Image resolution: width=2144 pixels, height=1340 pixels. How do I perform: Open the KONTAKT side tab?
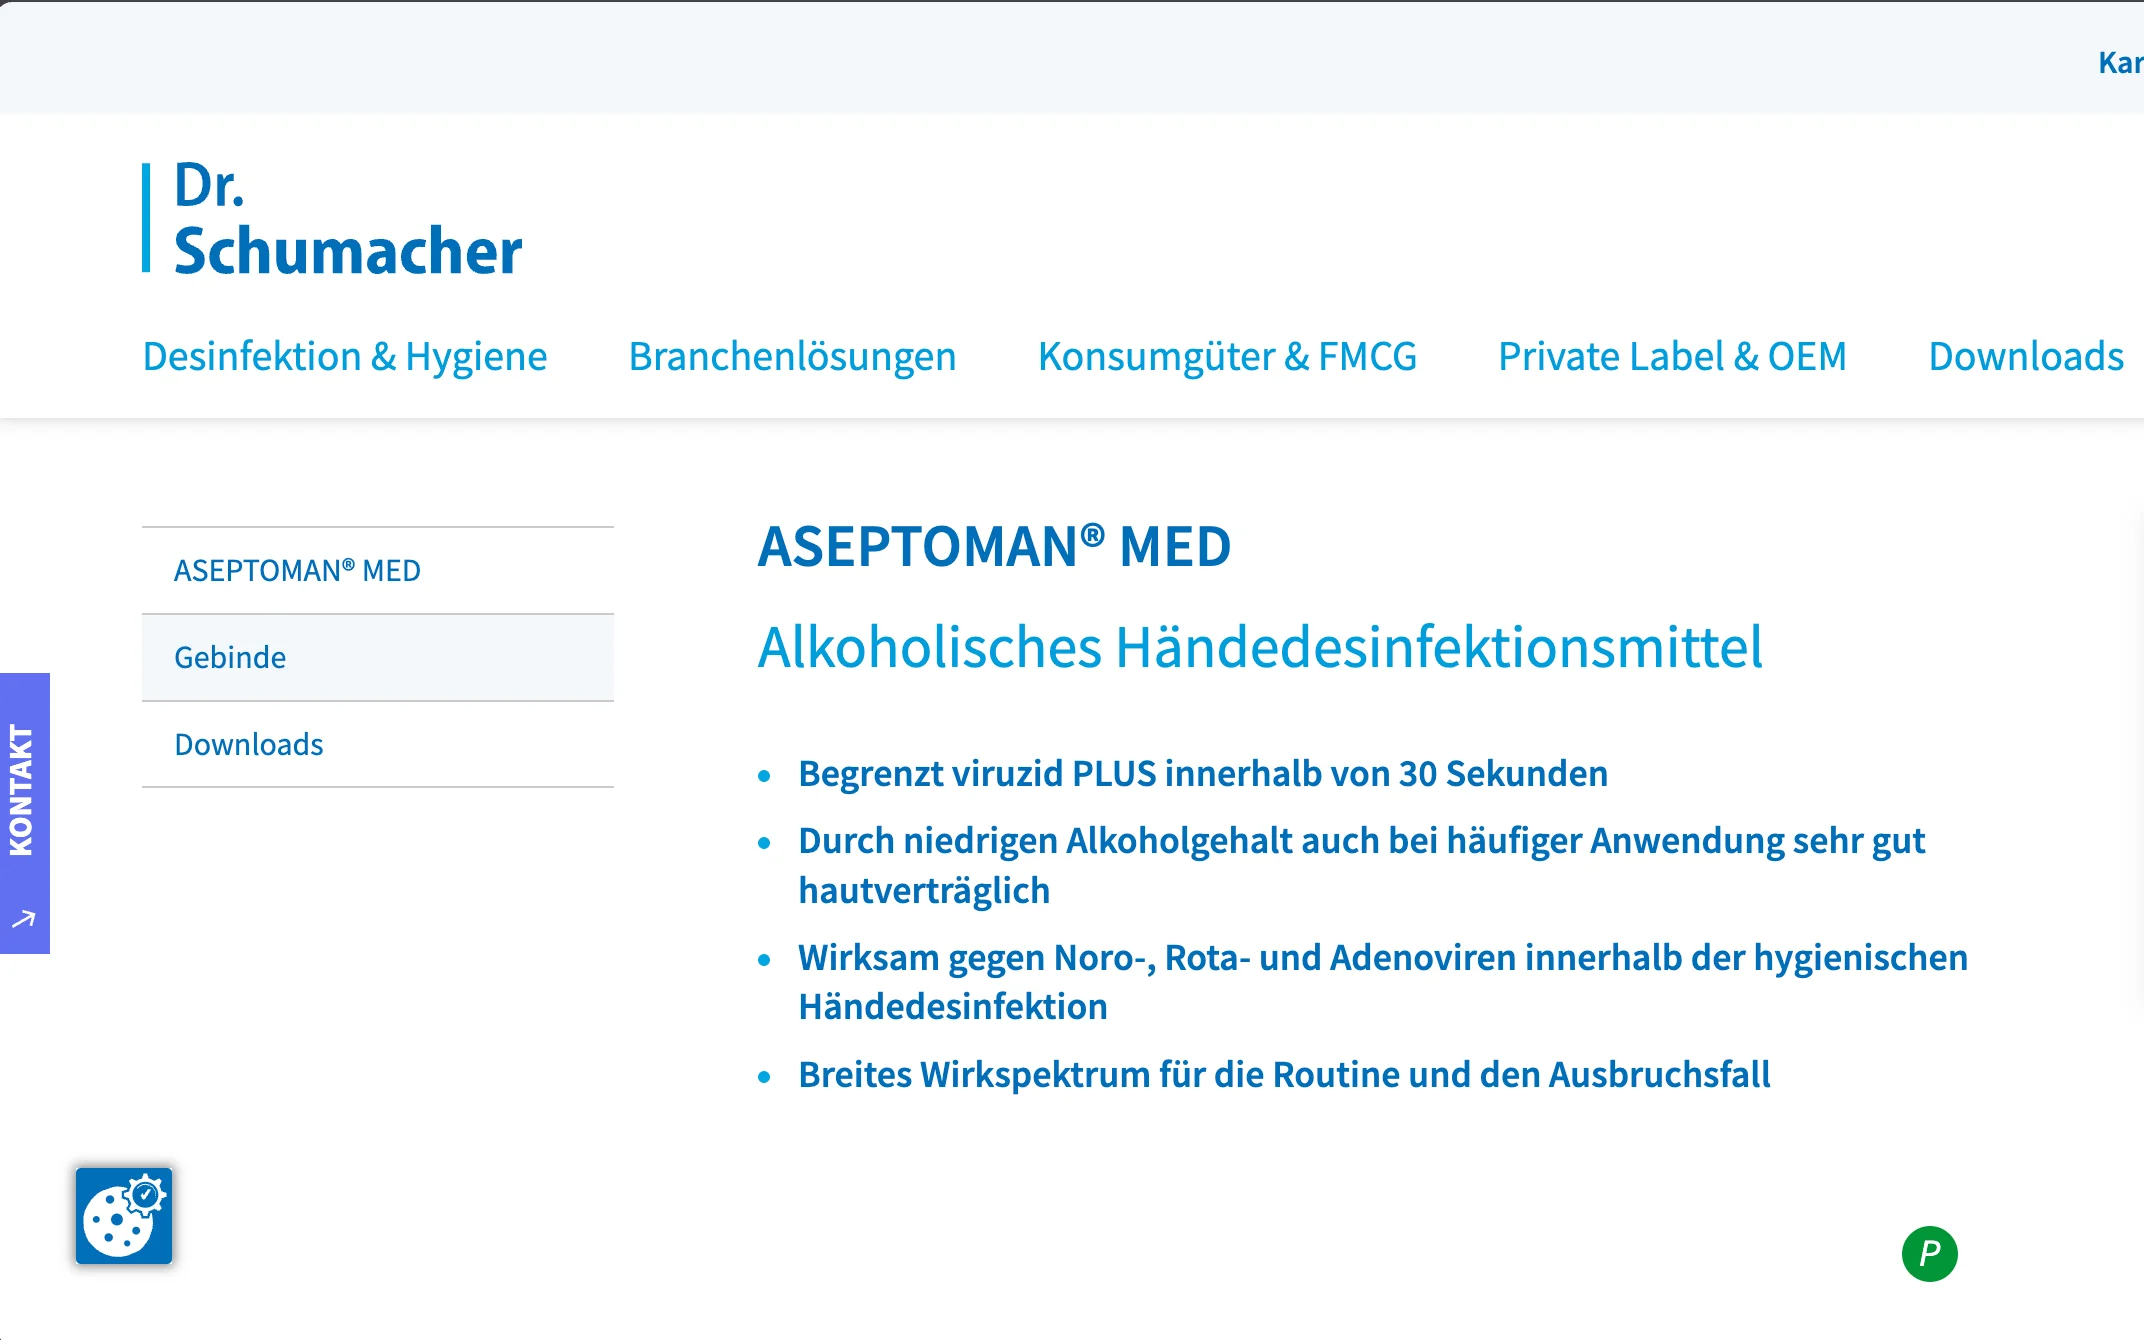click(24, 813)
